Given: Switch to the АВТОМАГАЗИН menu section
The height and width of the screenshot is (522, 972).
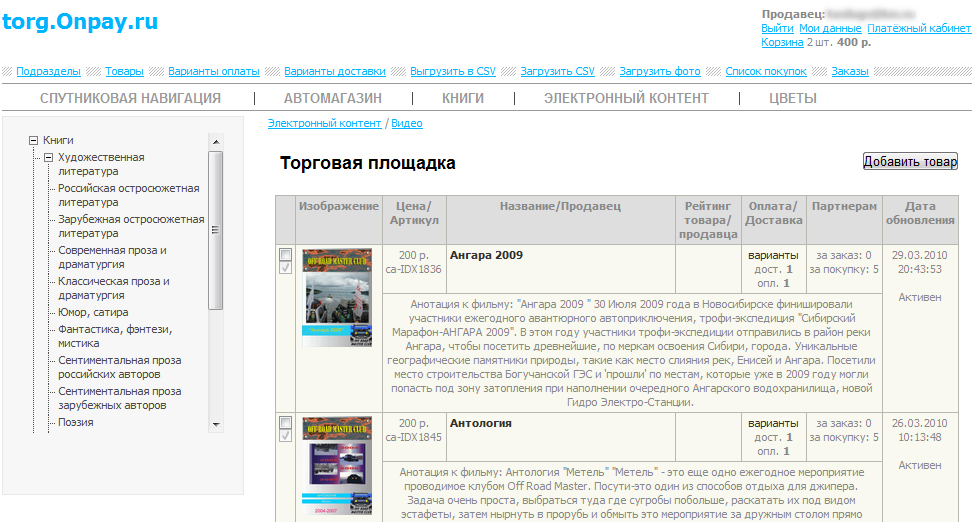Looking at the screenshot, I should point(332,98).
